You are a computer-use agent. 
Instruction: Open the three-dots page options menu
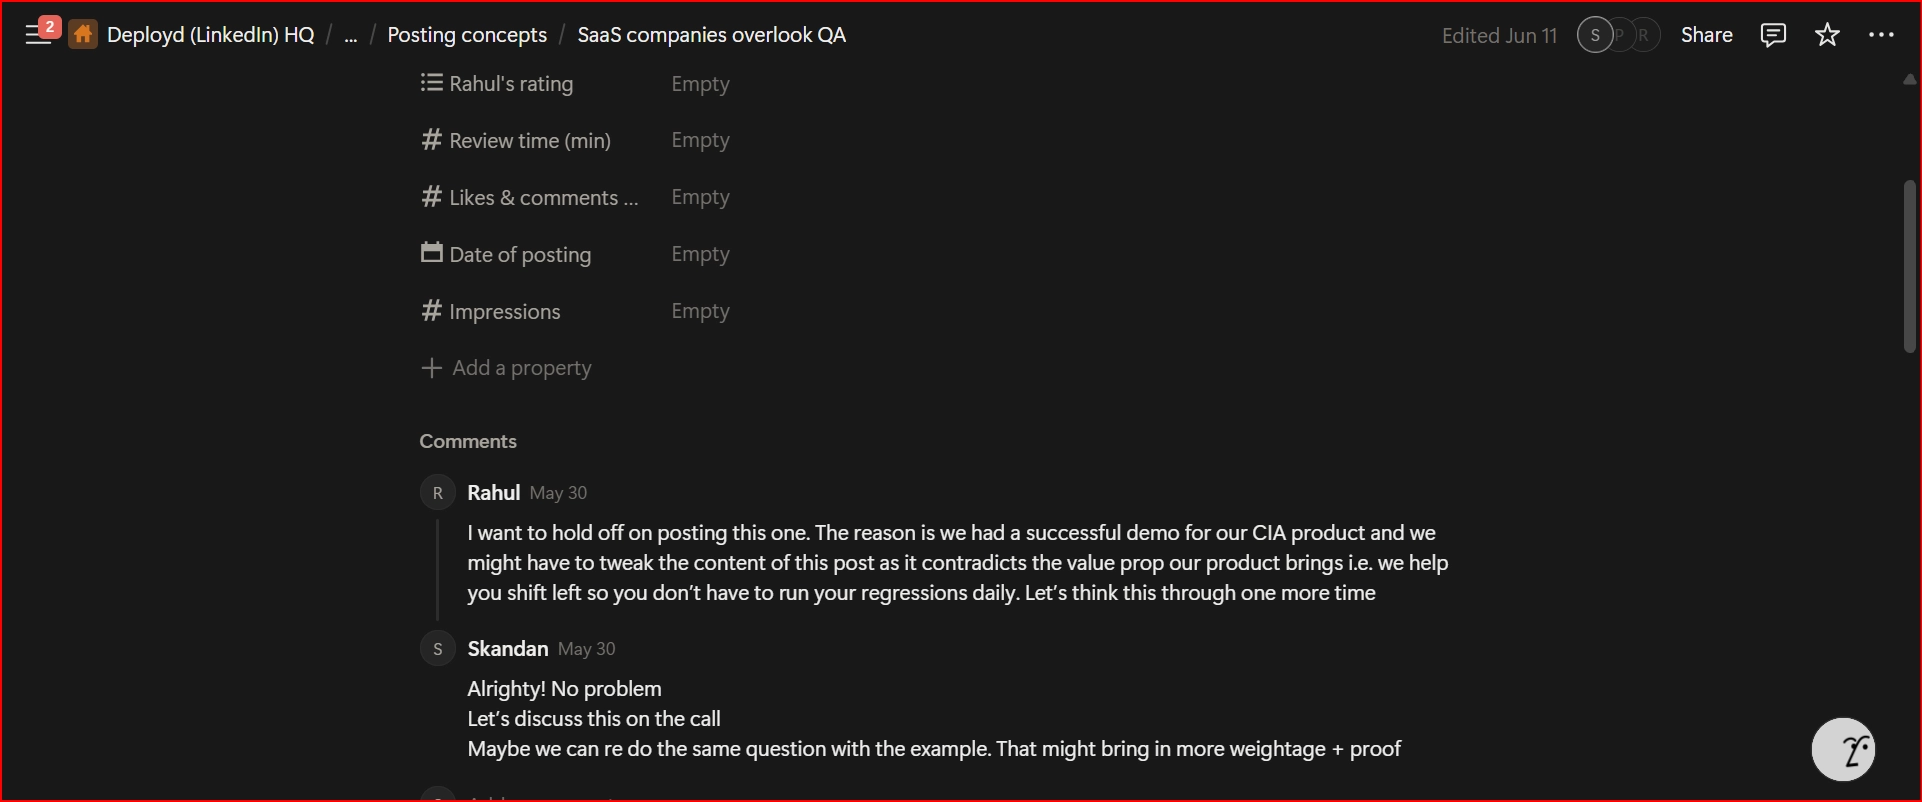[1881, 35]
